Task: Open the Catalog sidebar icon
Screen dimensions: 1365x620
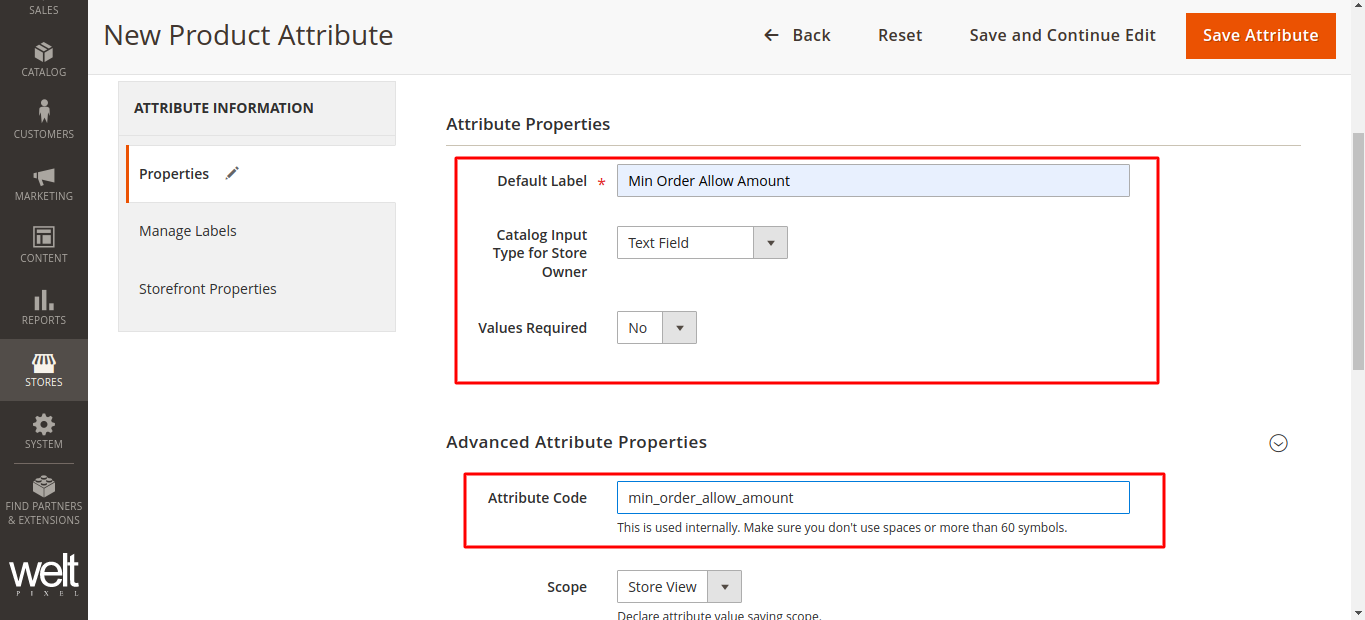Action: [x=43, y=53]
